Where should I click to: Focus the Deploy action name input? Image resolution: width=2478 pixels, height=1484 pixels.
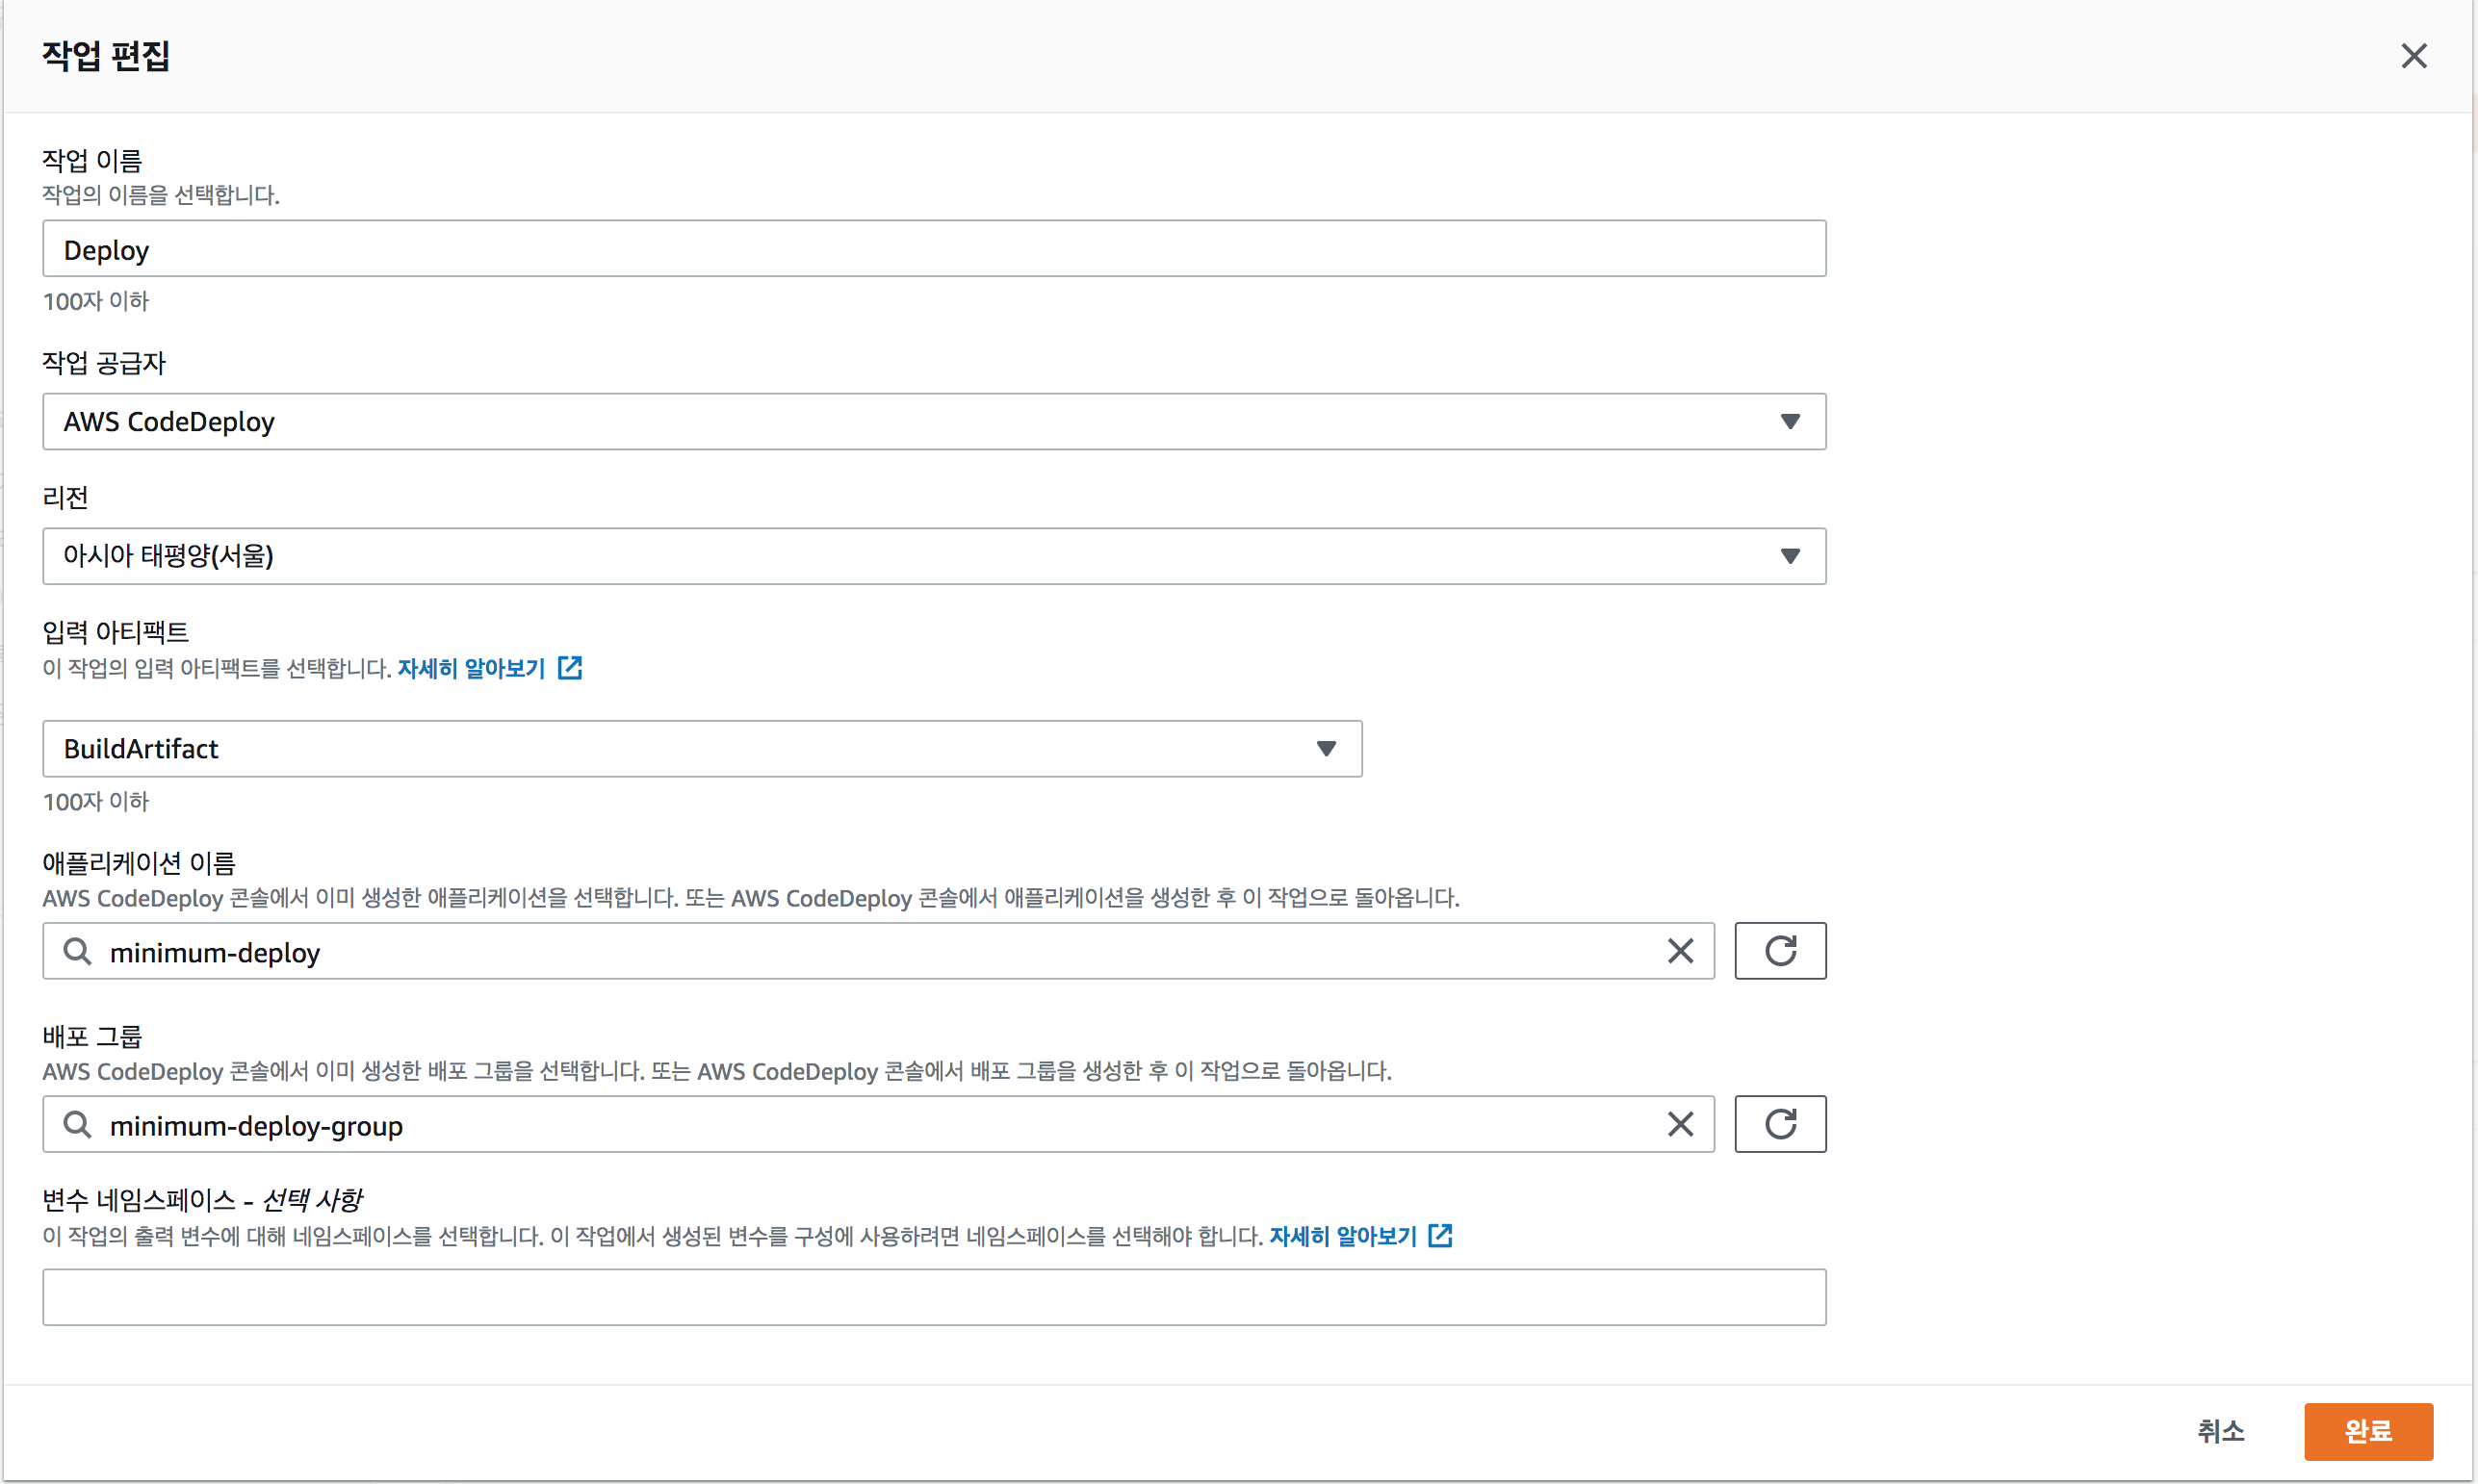[x=933, y=249]
